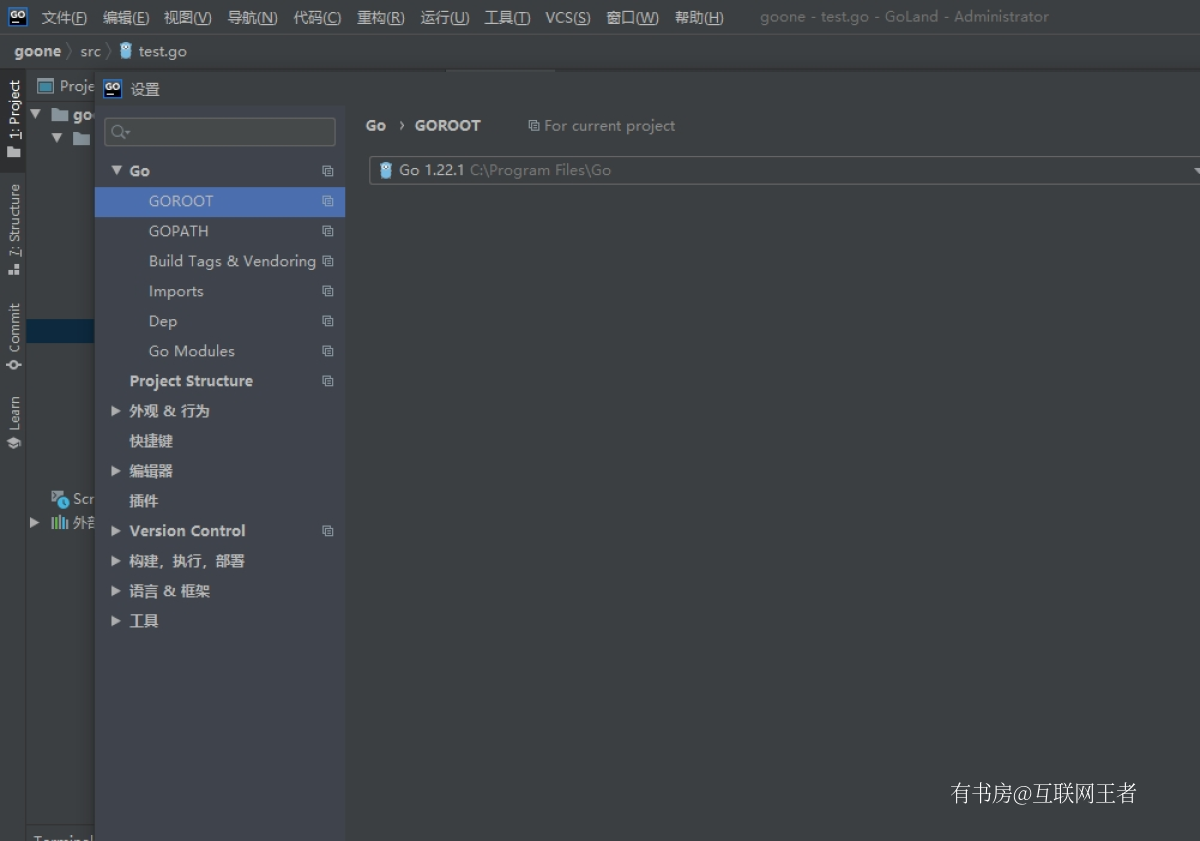Viewport: 1200px width, 841px height.
Task: Open the 帮助(H) menu
Action: 699,18
